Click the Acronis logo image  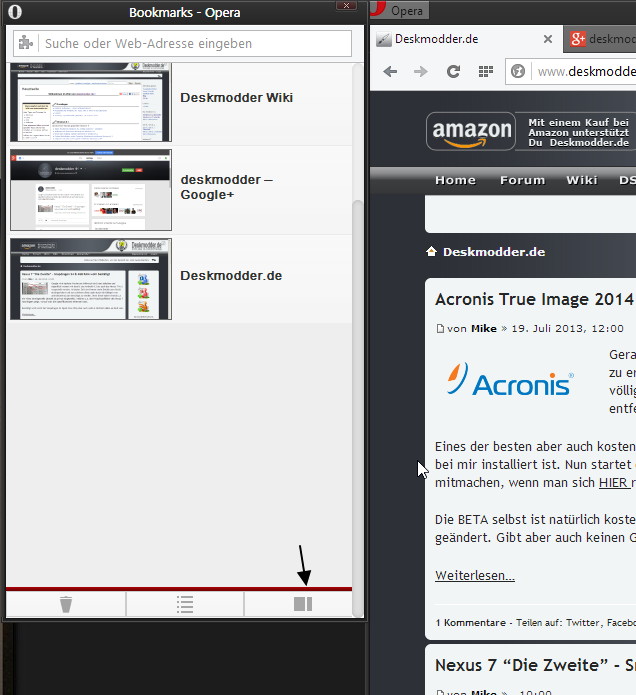[x=510, y=380]
